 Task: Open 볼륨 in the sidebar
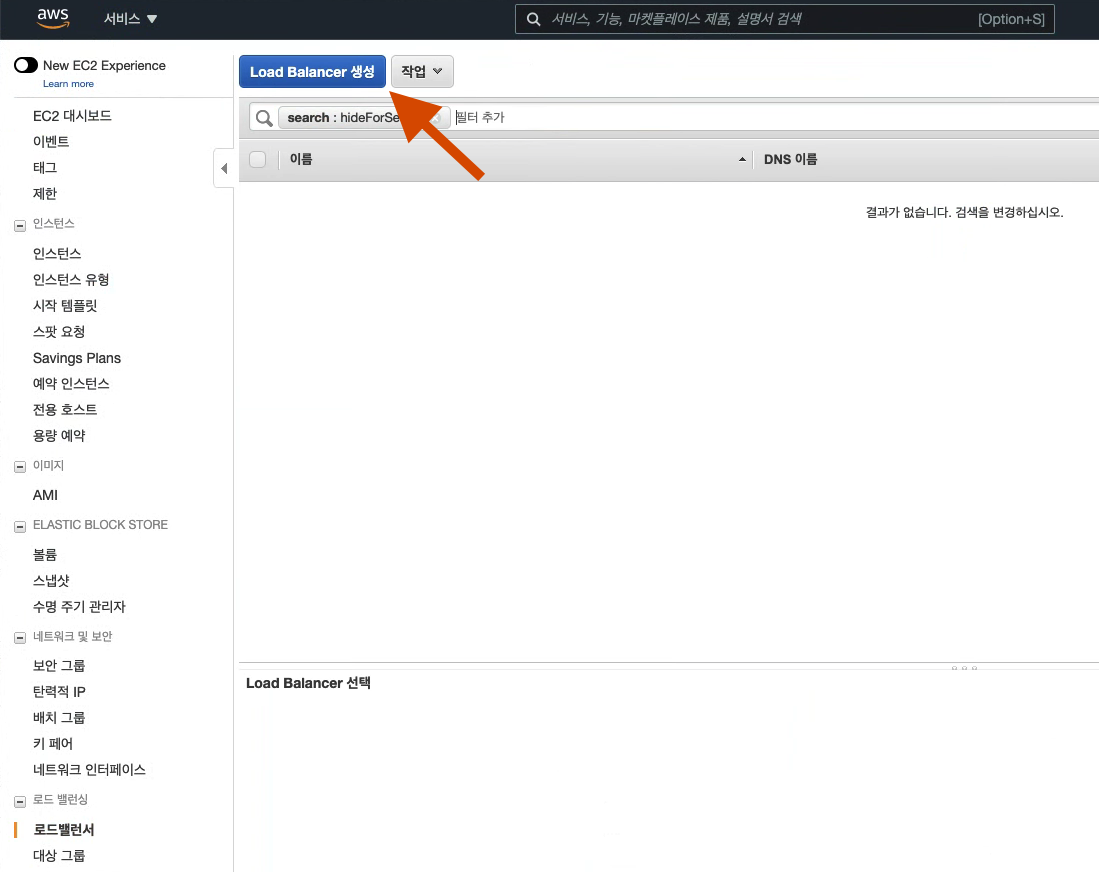click(45, 554)
